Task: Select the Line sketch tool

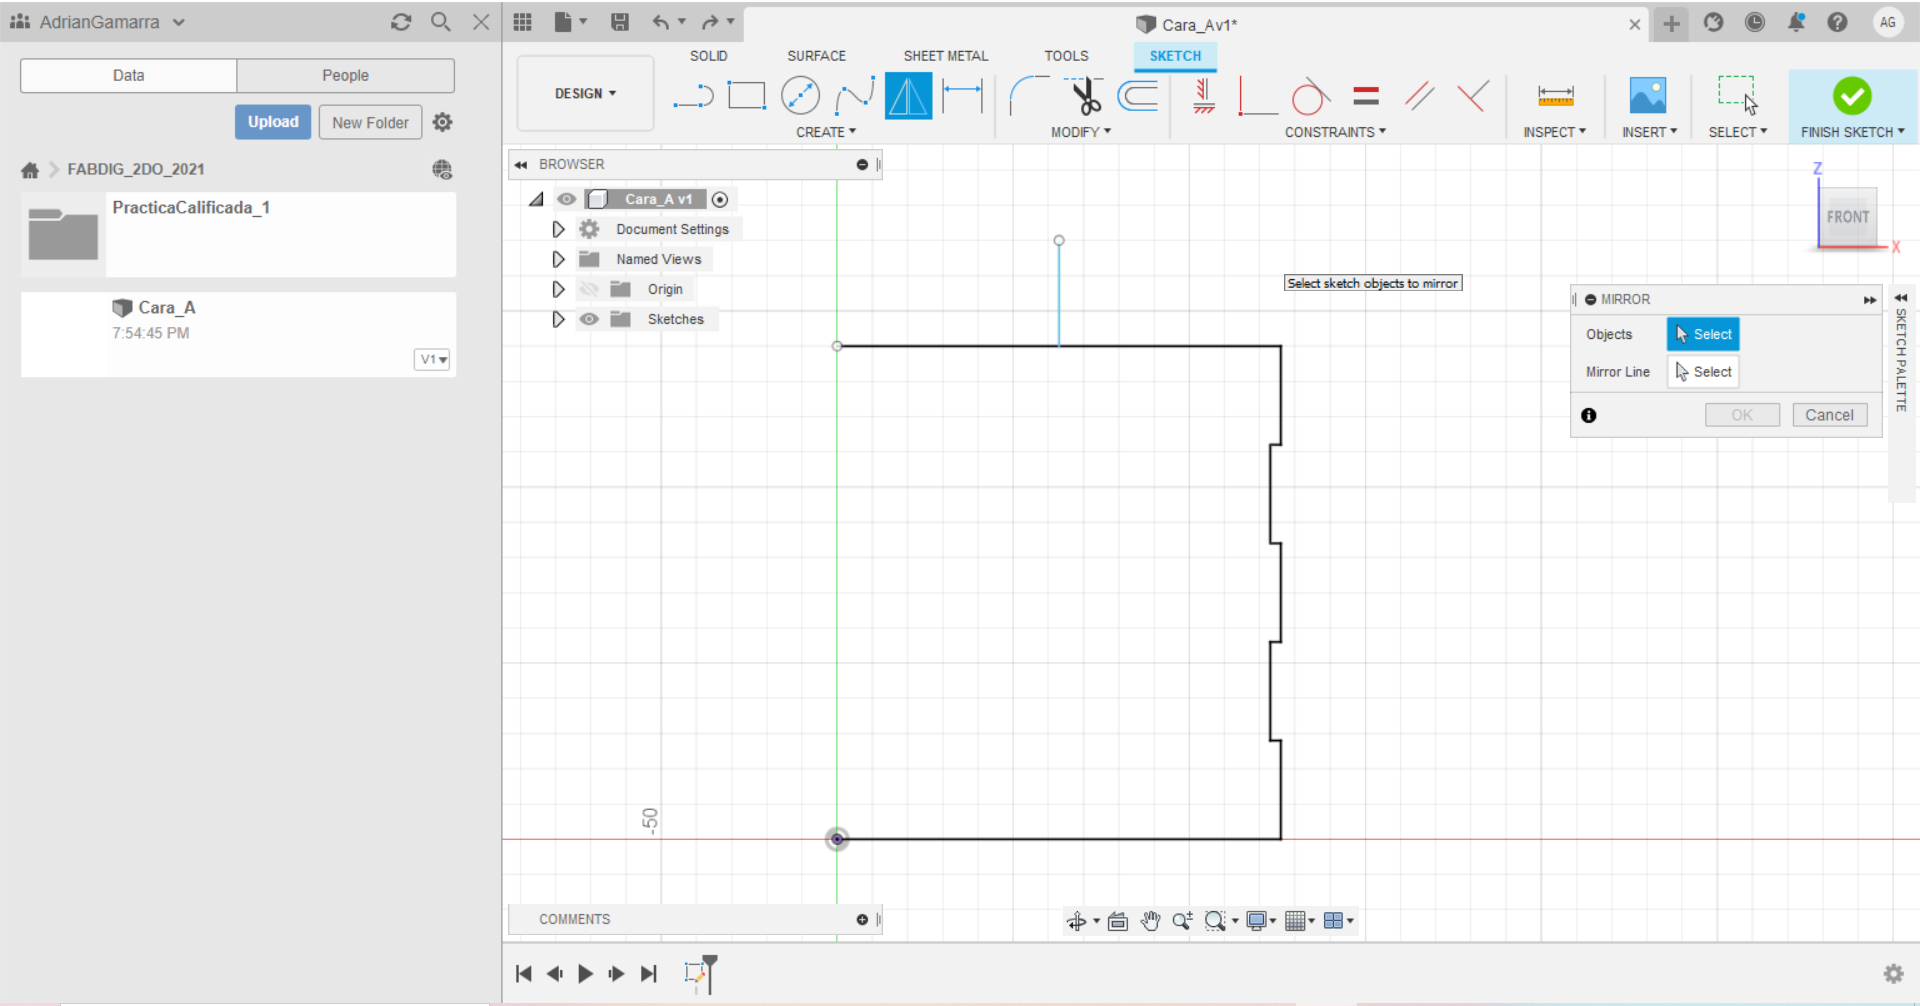Action: point(693,96)
